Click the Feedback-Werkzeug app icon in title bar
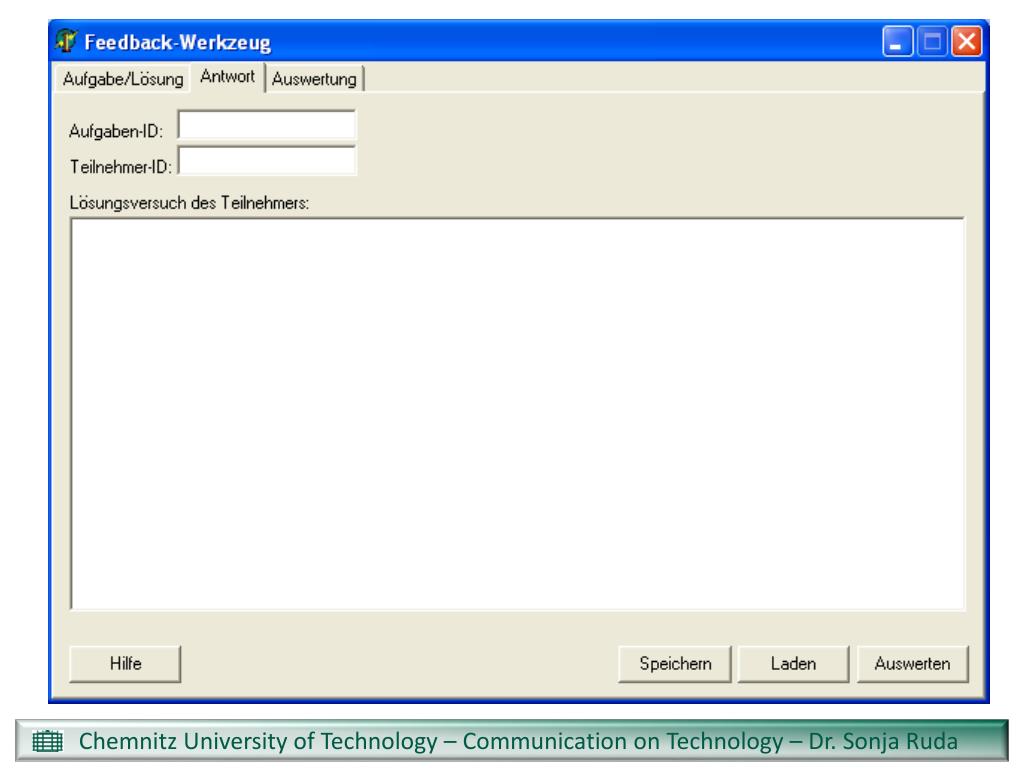This screenshot has height=768, width=1024. pos(68,43)
